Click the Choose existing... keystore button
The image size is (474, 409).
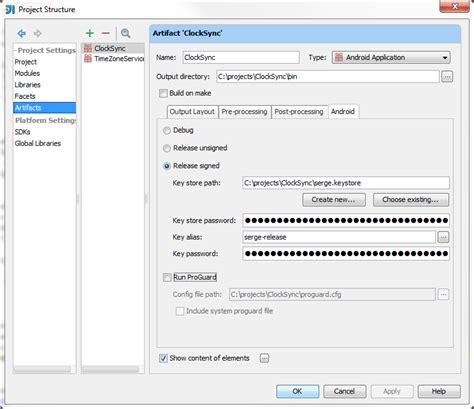[411, 200]
